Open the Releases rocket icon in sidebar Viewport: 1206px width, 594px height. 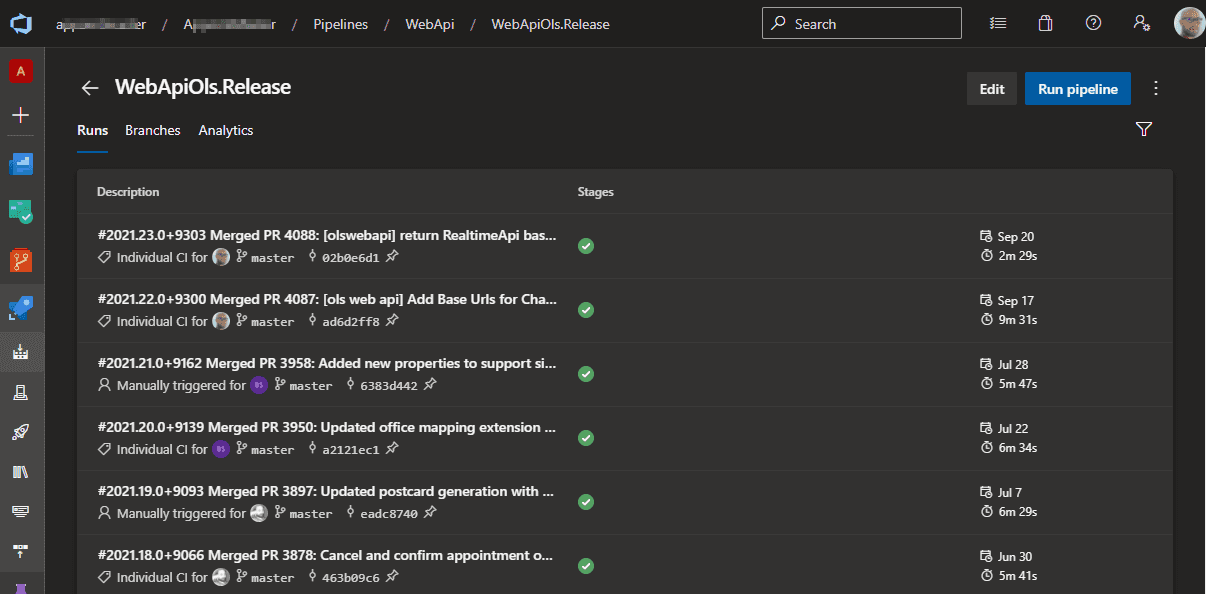coord(21,432)
